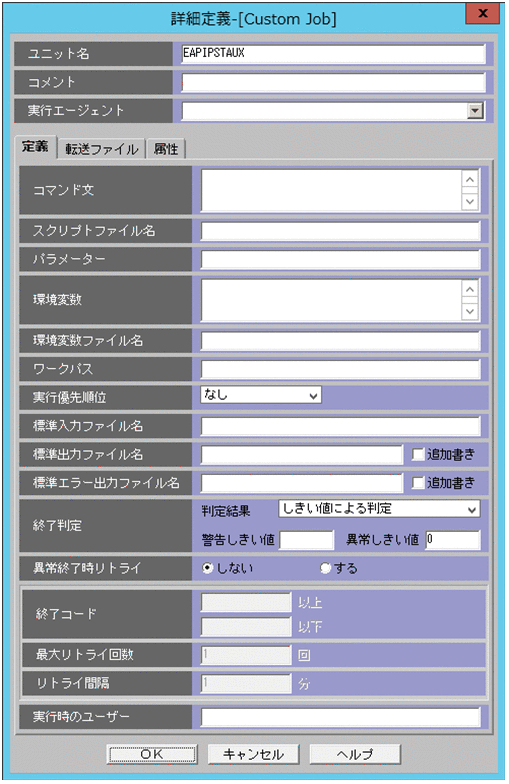Click the 最大リトライ回数 input field

[246, 655]
